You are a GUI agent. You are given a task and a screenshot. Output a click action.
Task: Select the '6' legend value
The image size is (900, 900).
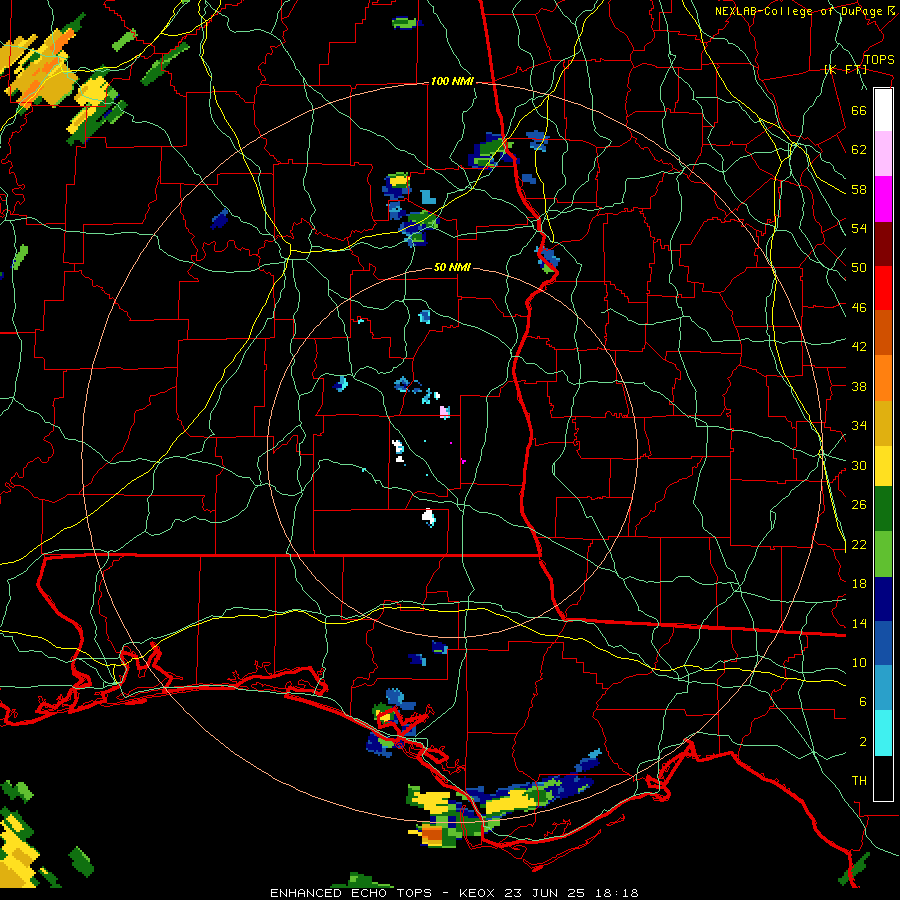(x=863, y=701)
